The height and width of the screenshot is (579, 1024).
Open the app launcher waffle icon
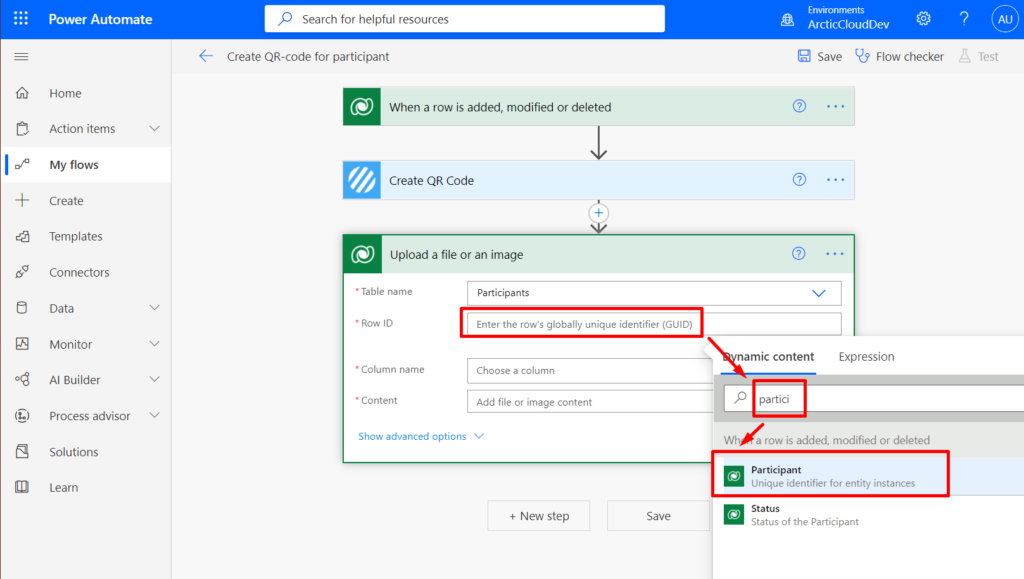pyautogui.click(x=21, y=19)
